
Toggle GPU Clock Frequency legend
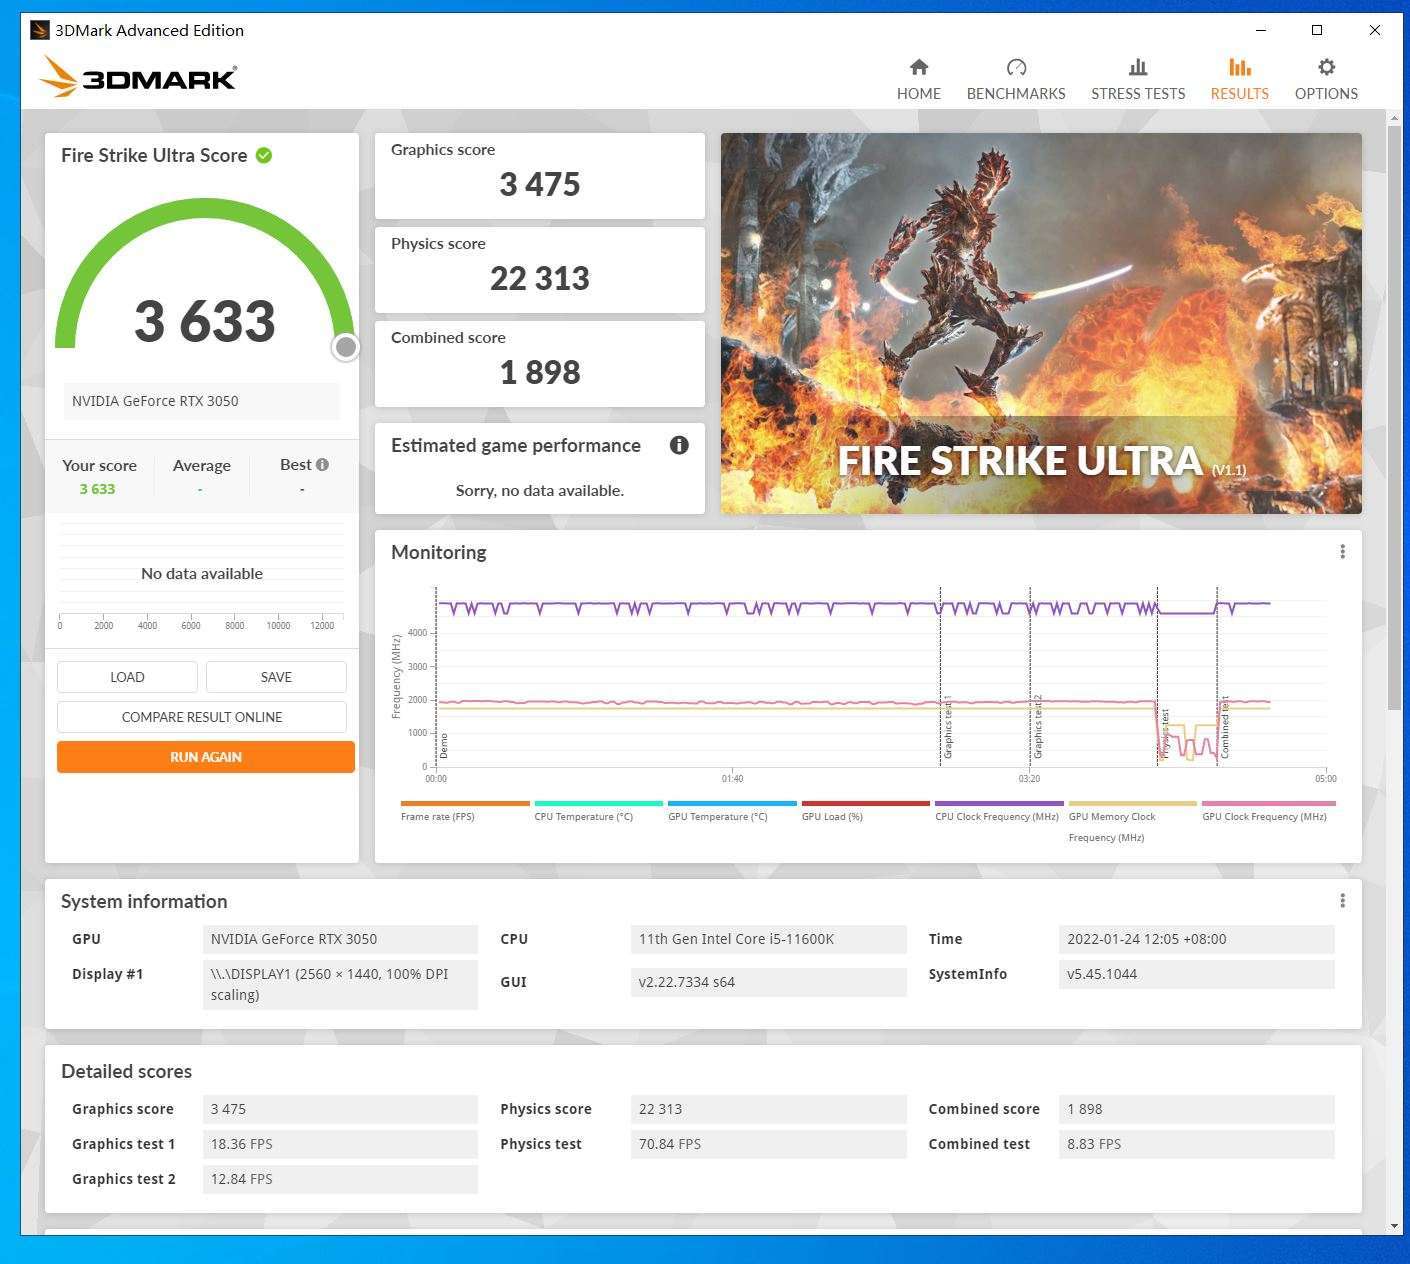1268,811
